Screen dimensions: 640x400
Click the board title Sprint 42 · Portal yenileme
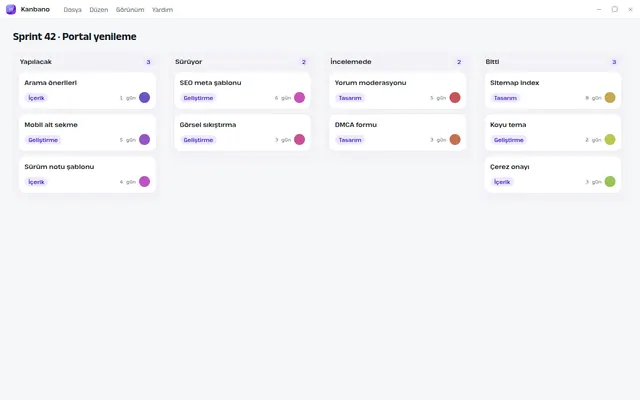[x=75, y=36]
